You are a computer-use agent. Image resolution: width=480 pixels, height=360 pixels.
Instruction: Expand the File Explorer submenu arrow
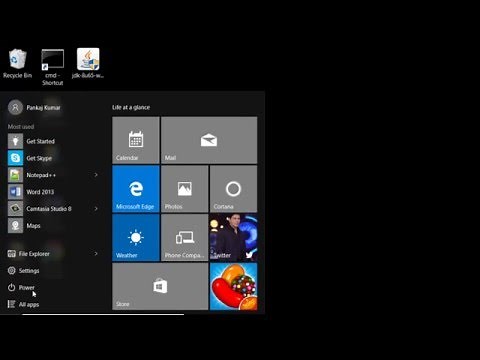pos(96,254)
